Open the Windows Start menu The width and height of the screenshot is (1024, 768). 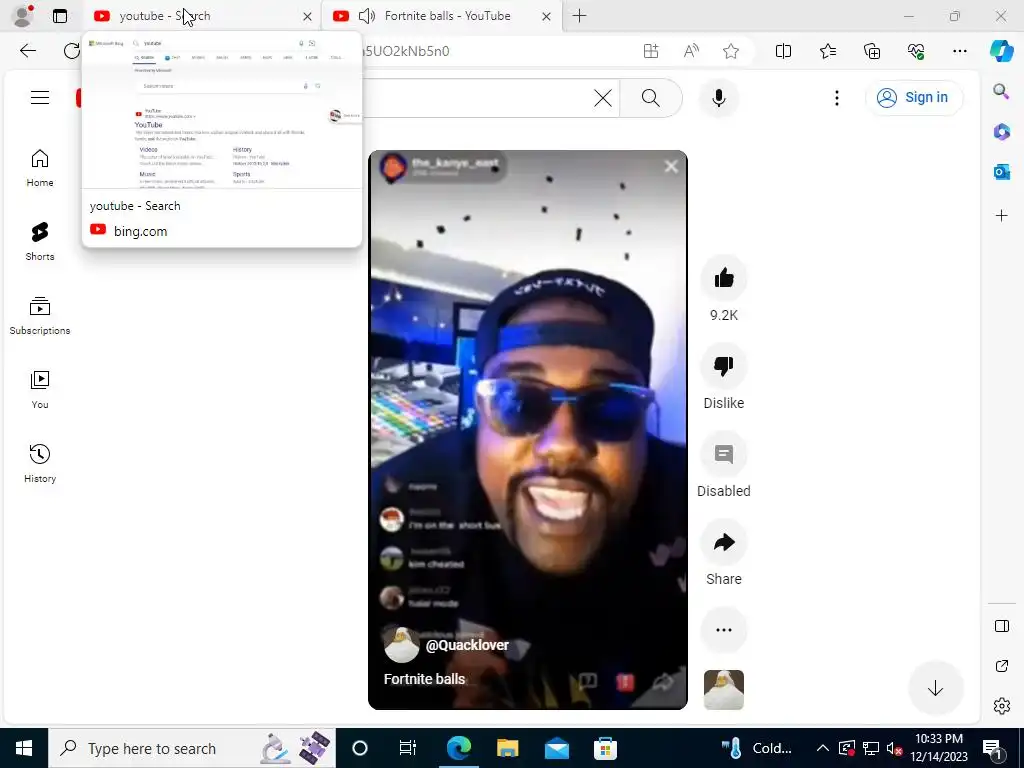[x=24, y=748]
